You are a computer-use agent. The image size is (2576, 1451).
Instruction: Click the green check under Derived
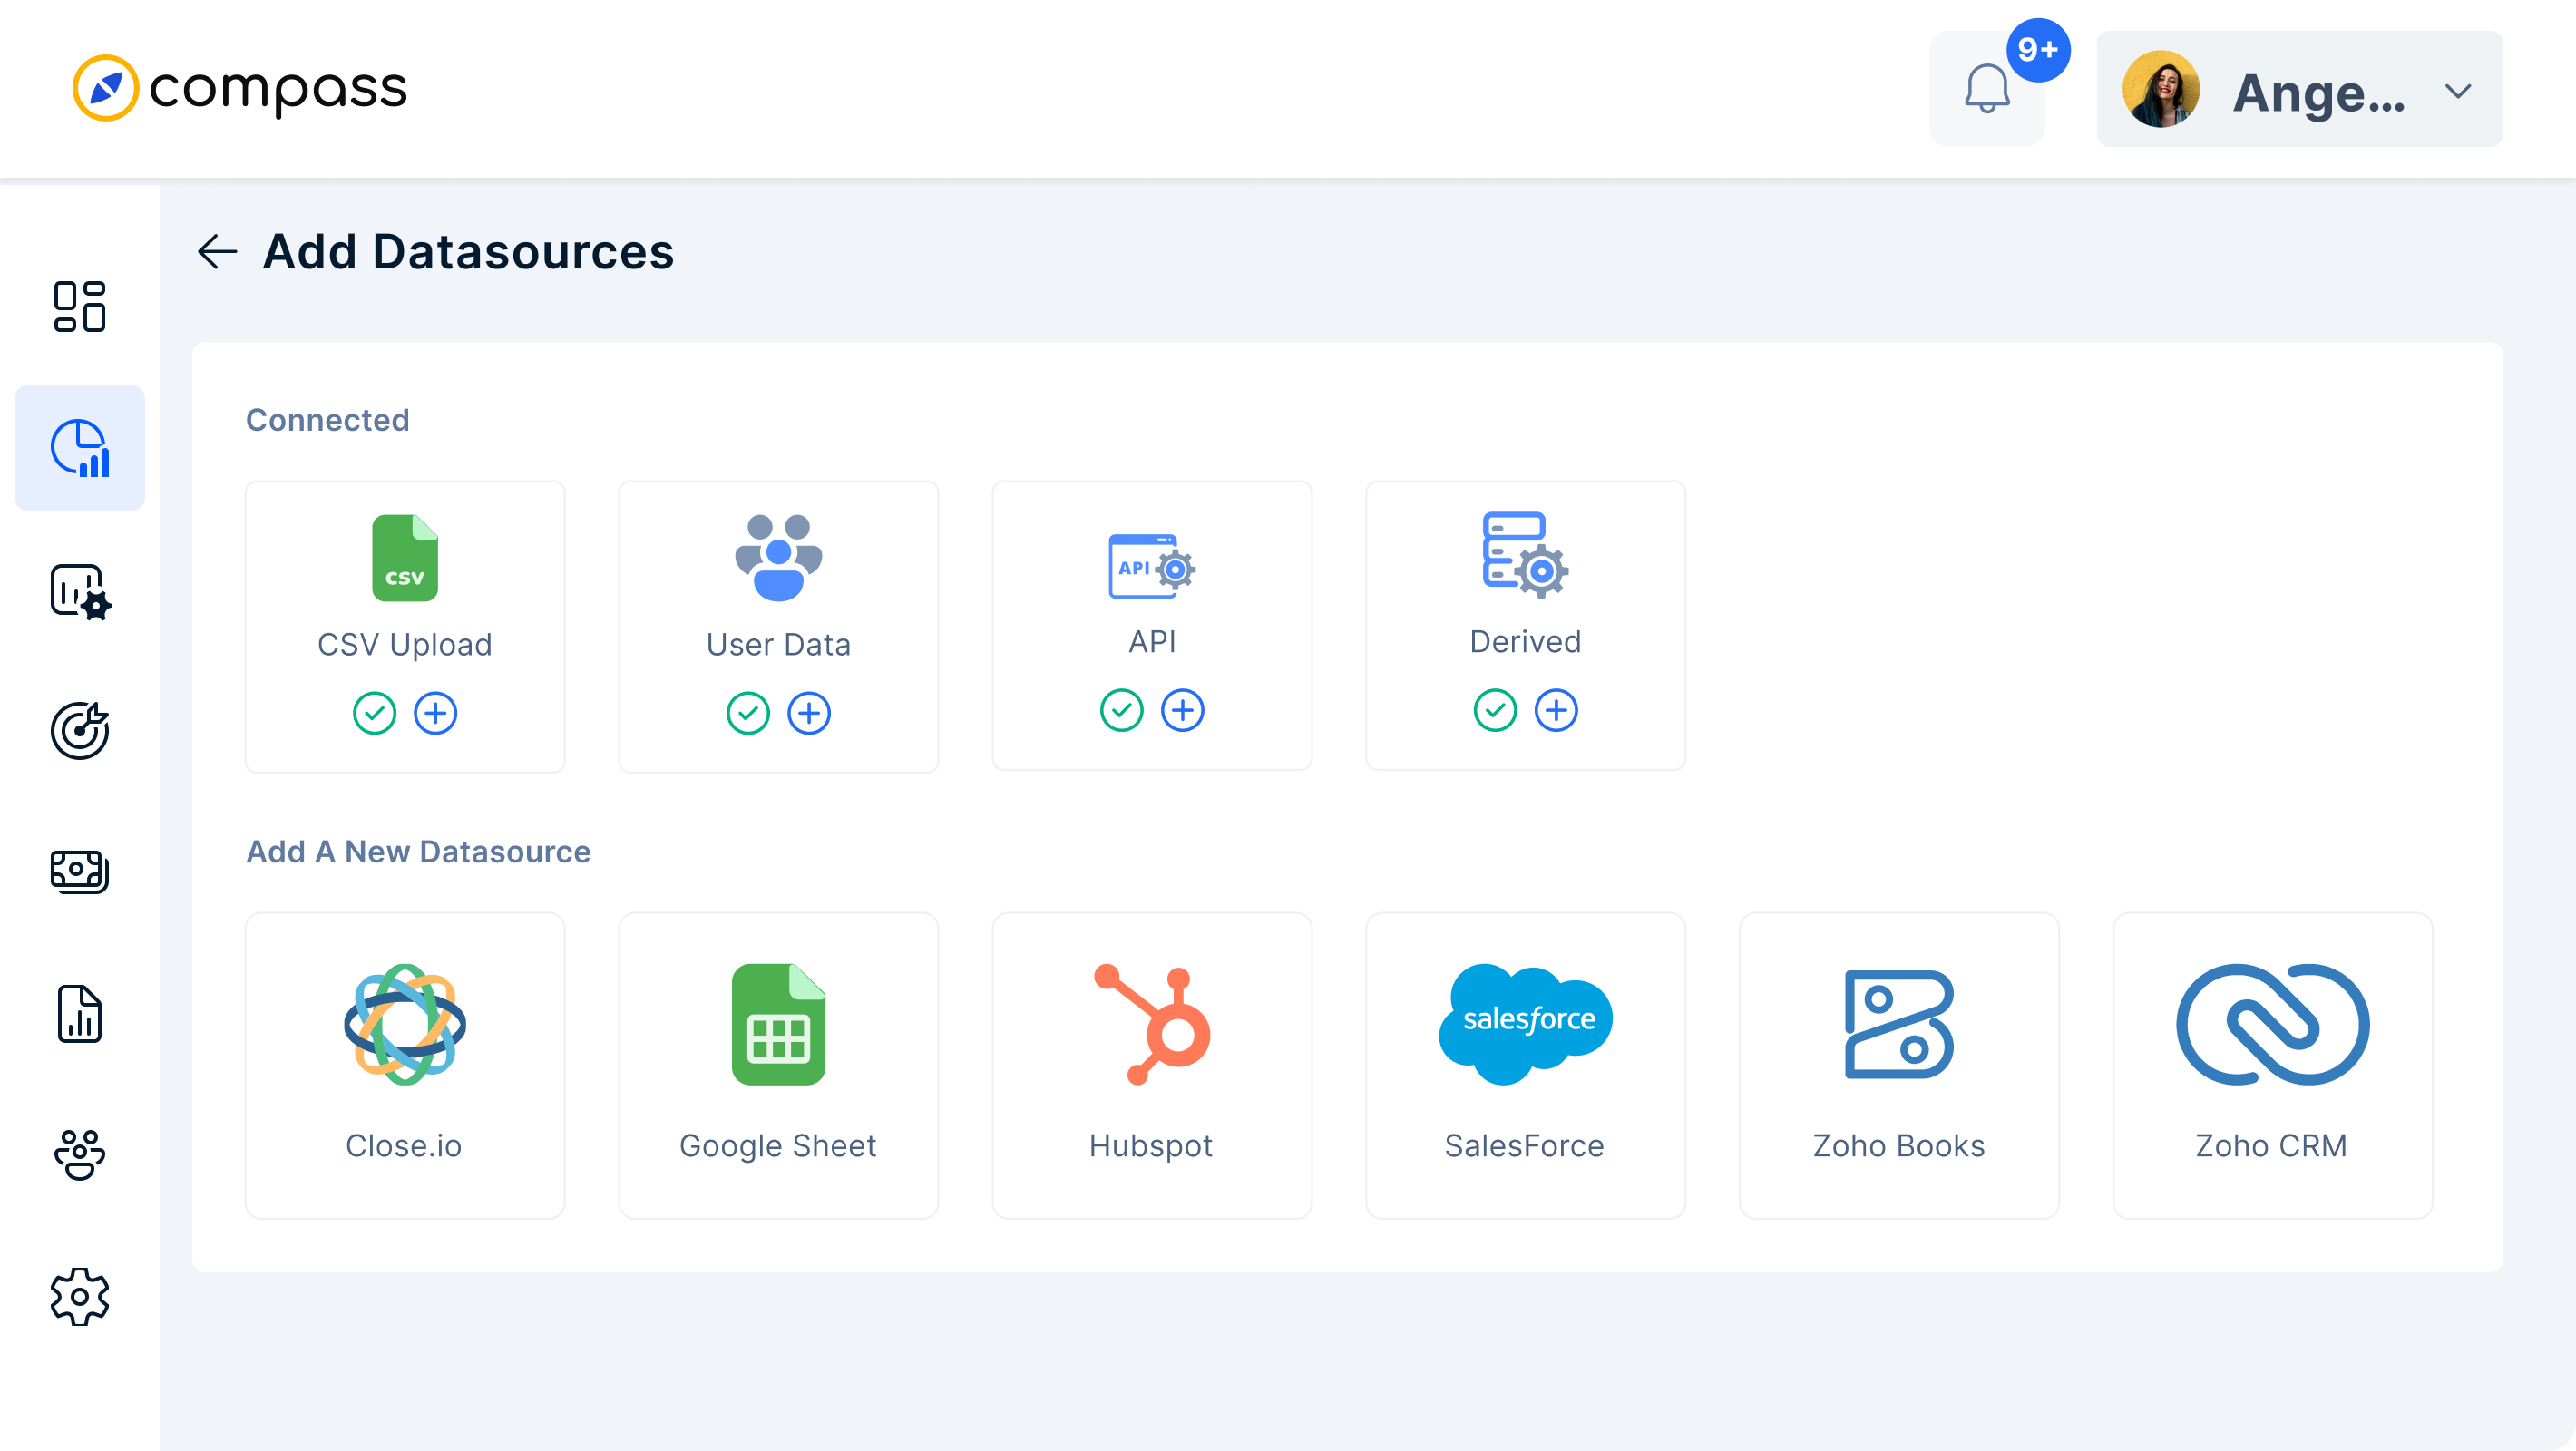pos(1495,710)
